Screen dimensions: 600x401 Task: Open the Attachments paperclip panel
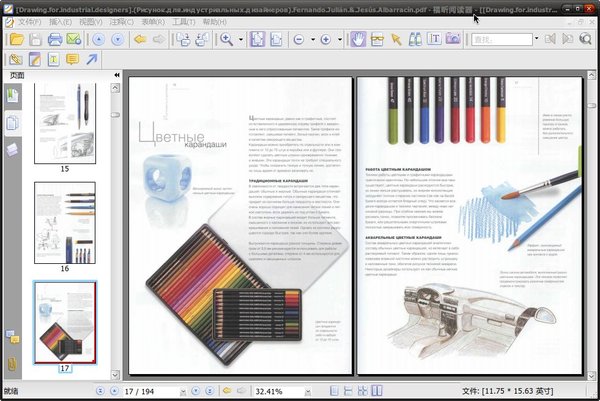[12, 363]
